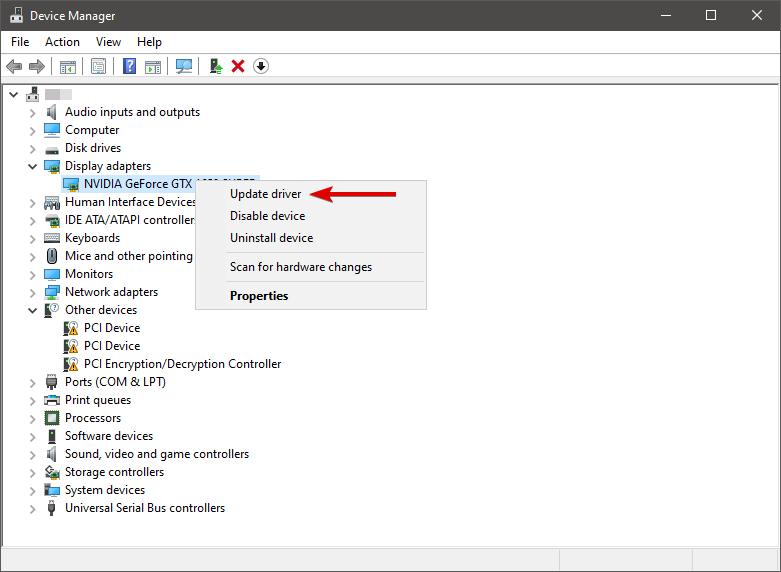Click the Print queues printer icon
The height and width of the screenshot is (572, 781).
pos(52,400)
